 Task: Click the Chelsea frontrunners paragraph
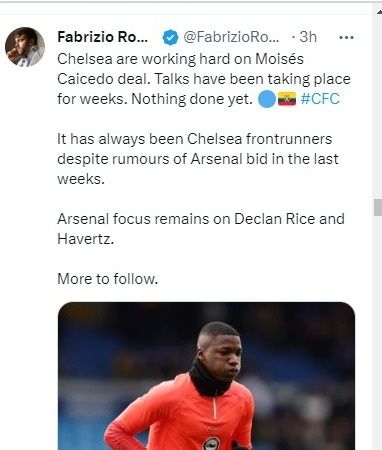coord(198,159)
